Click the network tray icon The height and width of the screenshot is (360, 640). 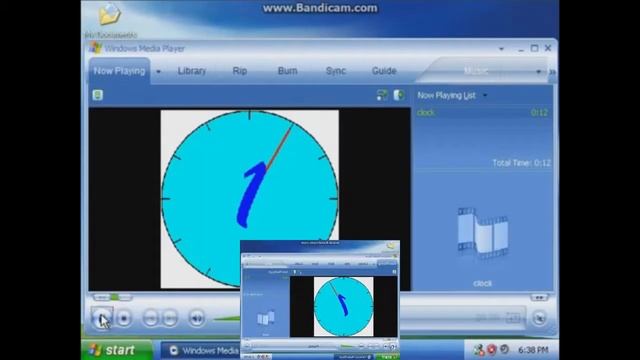click(479, 350)
